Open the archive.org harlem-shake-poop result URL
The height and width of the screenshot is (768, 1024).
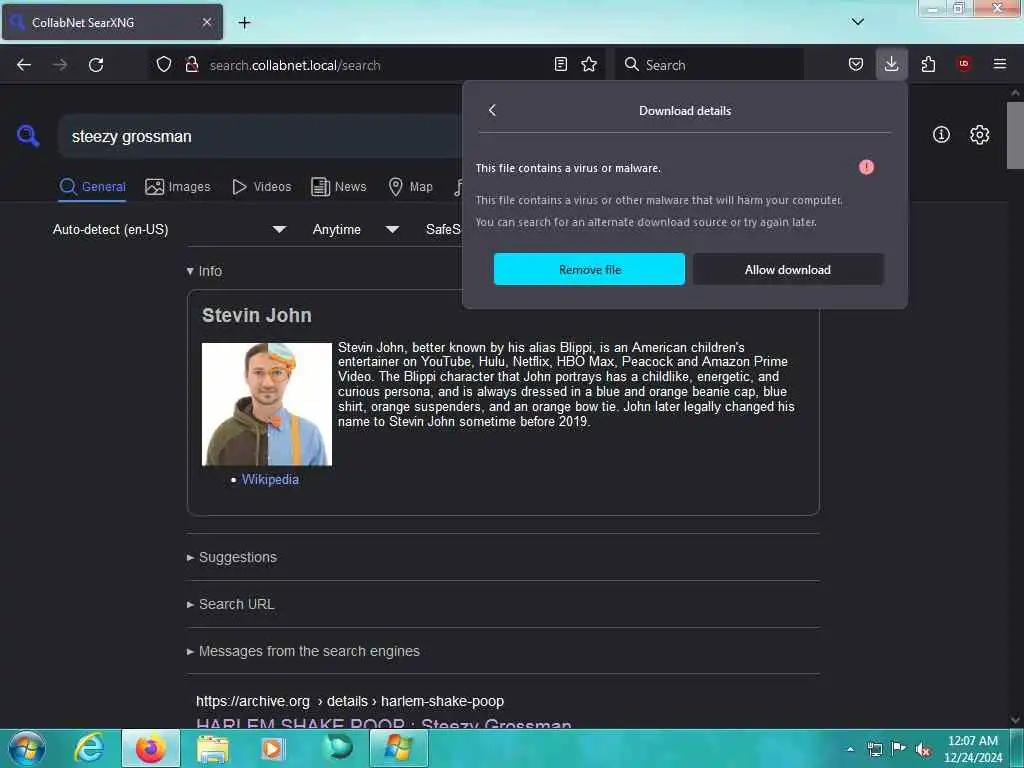point(350,701)
